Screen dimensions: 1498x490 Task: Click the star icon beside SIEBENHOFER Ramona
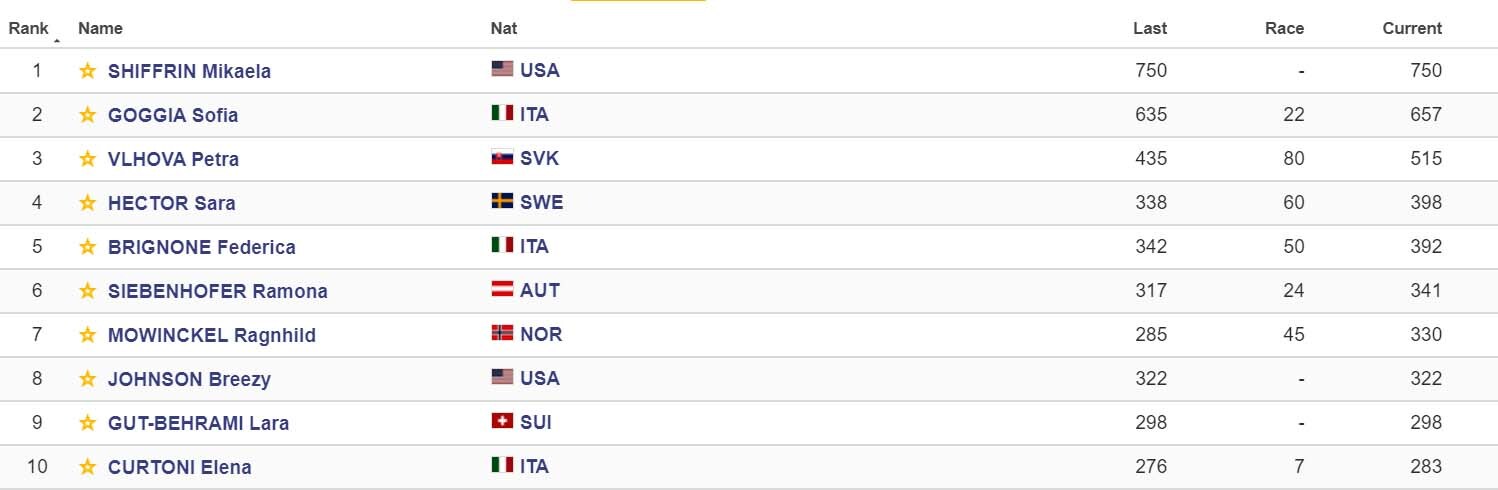pyautogui.click(x=88, y=291)
